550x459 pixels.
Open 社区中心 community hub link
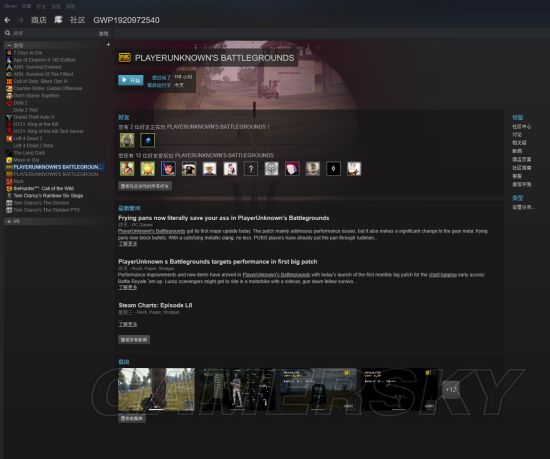pyautogui.click(x=522, y=126)
